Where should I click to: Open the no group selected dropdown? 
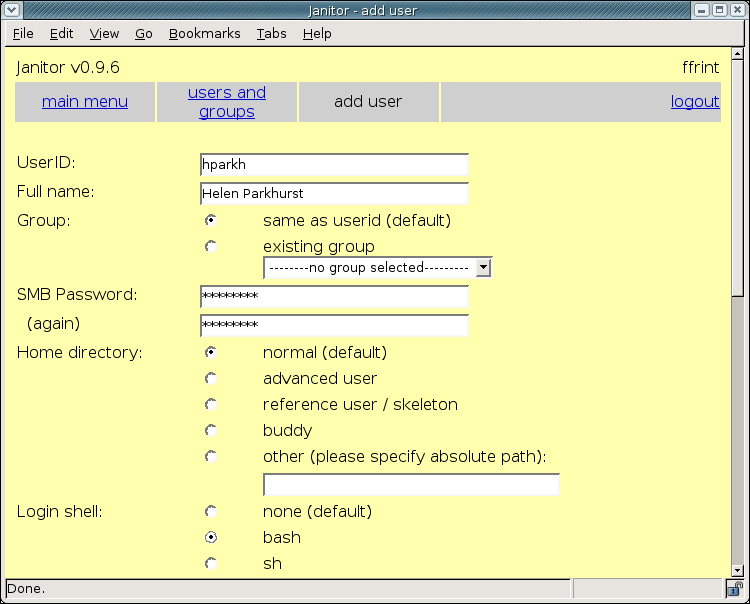click(377, 267)
